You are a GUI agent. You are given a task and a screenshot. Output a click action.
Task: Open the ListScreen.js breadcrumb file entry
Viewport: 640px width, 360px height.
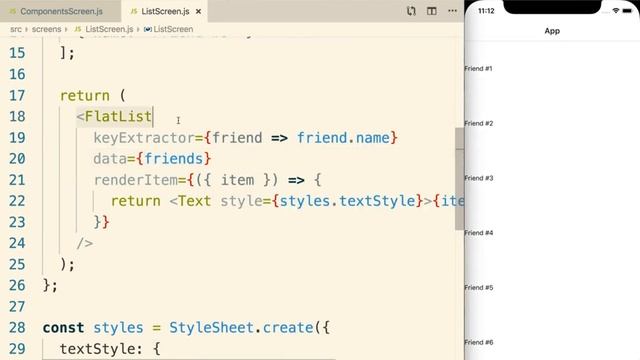click(109, 29)
